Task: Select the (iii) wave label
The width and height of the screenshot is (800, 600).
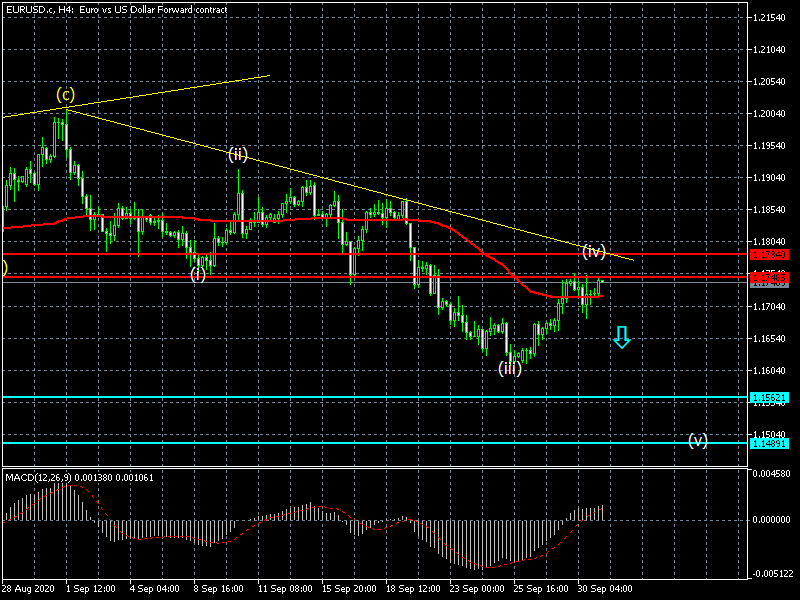Action: [510, 368]
